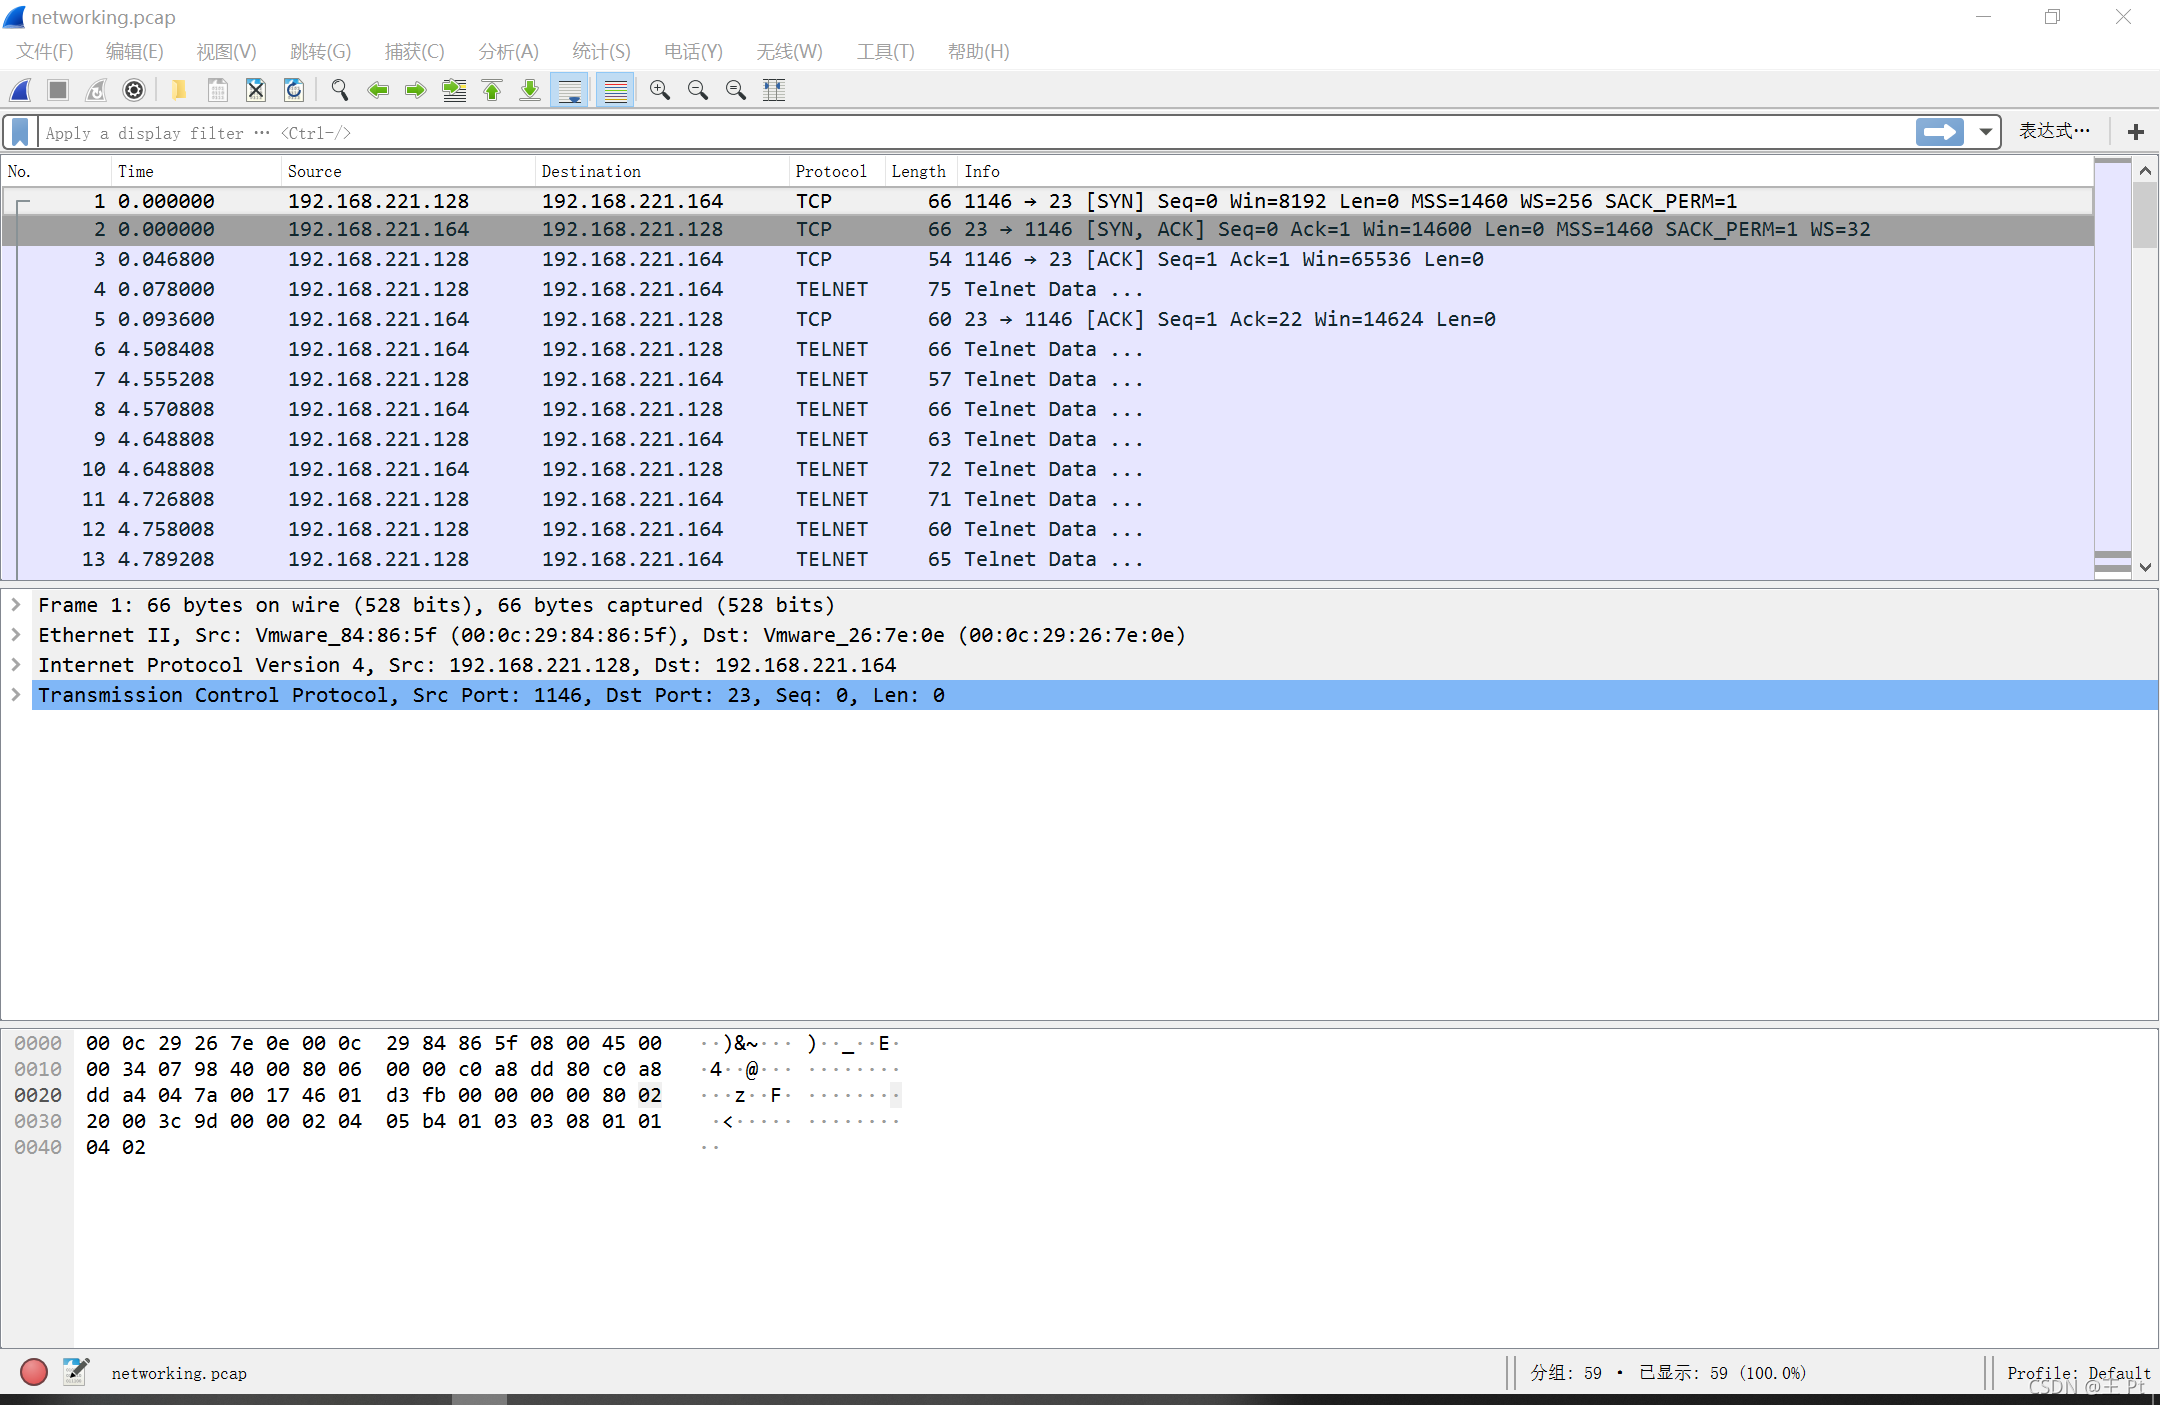This screenshot has height=1405, width=2160.
Task: Open the 分析(A) menu
Action: [508, 51]
